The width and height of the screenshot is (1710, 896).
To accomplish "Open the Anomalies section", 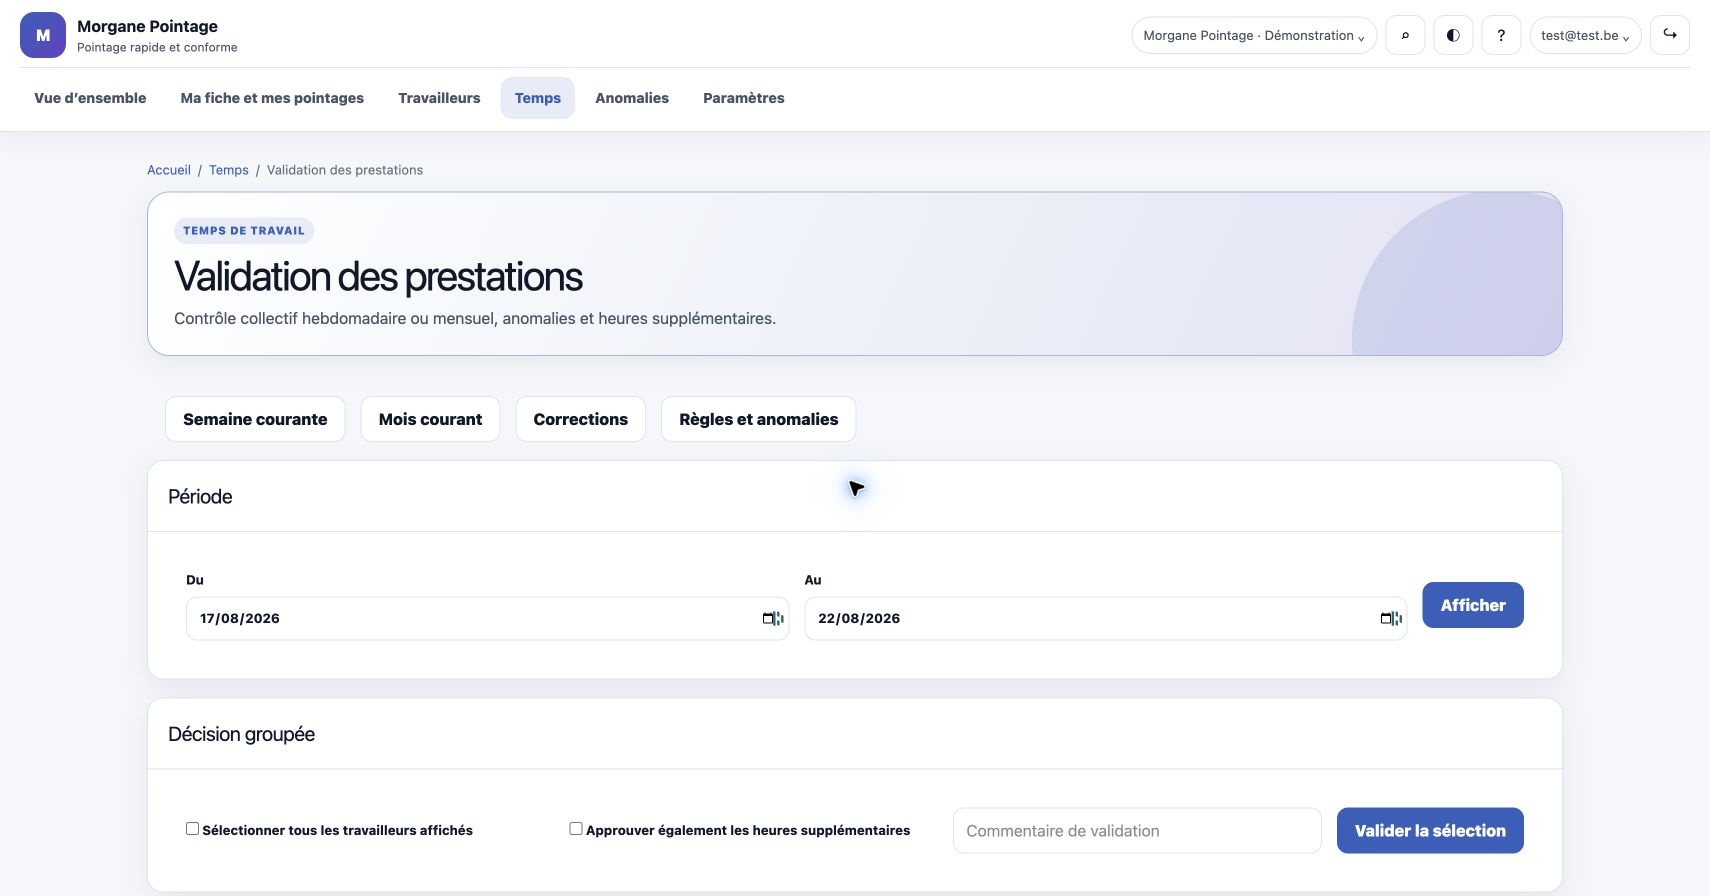I will click(632, 98).
